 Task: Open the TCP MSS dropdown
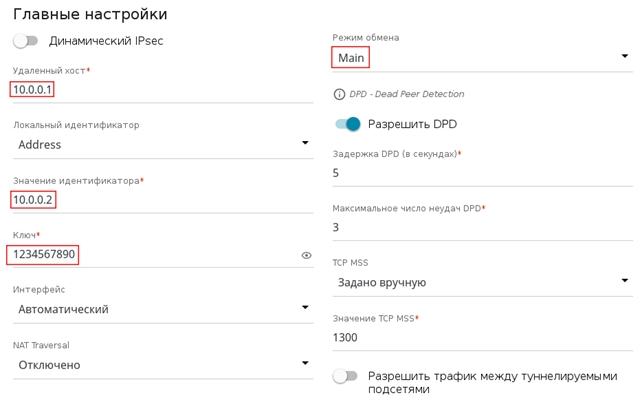tap(480, 282)
